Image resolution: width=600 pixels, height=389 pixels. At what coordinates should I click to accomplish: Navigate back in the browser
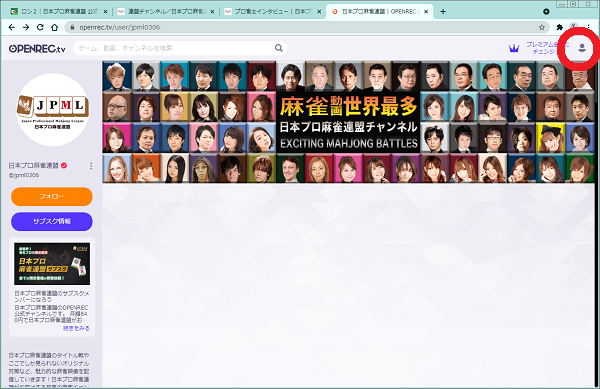(x=11, y=27)
